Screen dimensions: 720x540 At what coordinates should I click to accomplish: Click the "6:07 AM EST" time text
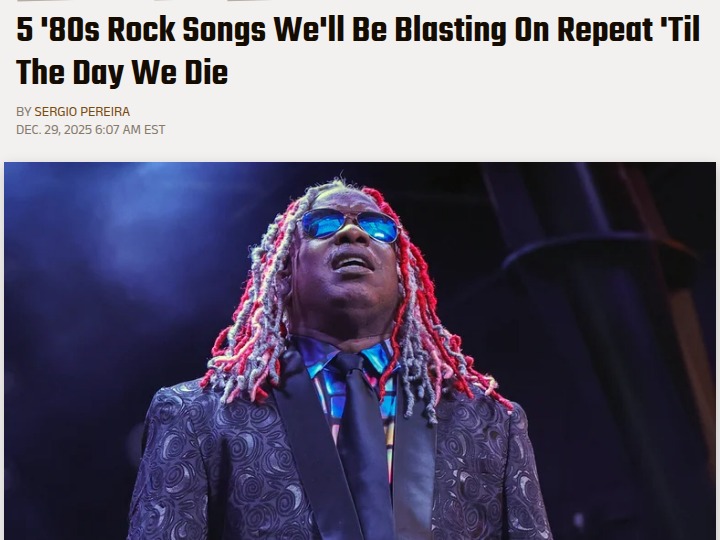pyautogui.click(x=130, y=130)
